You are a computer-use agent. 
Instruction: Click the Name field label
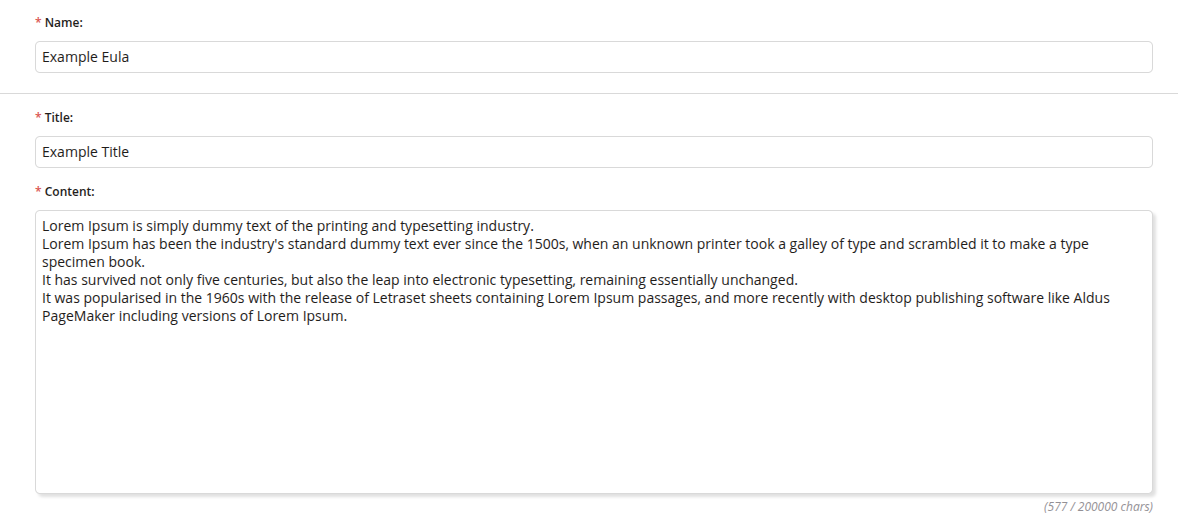coord(64,23)
